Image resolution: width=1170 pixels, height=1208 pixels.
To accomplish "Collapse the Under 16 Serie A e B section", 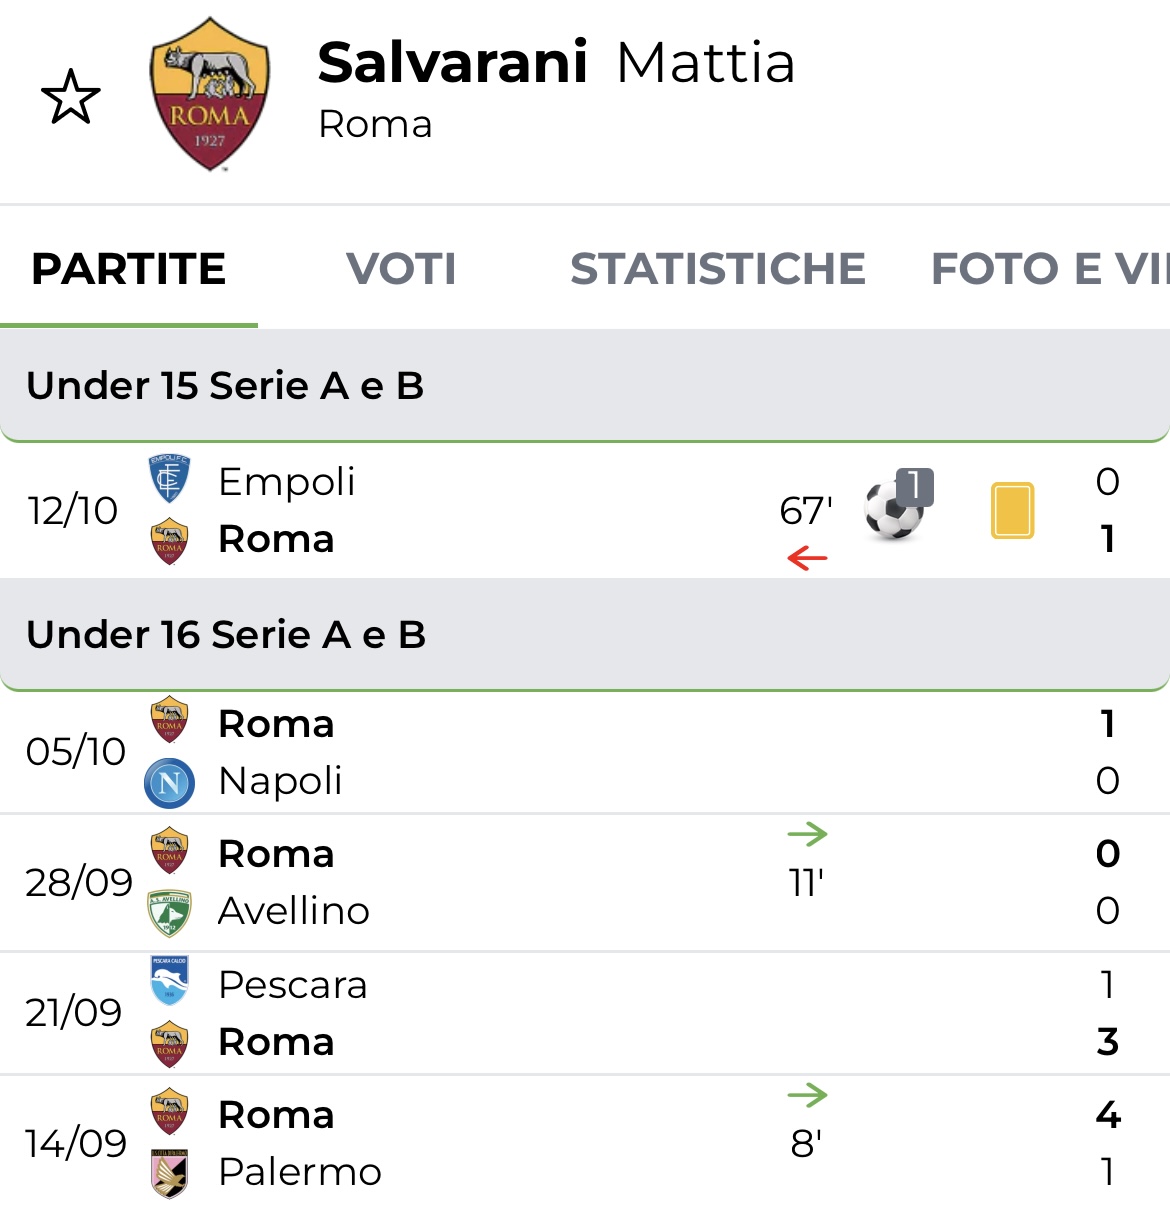I will pyautogui.click(x=584, y=635).
